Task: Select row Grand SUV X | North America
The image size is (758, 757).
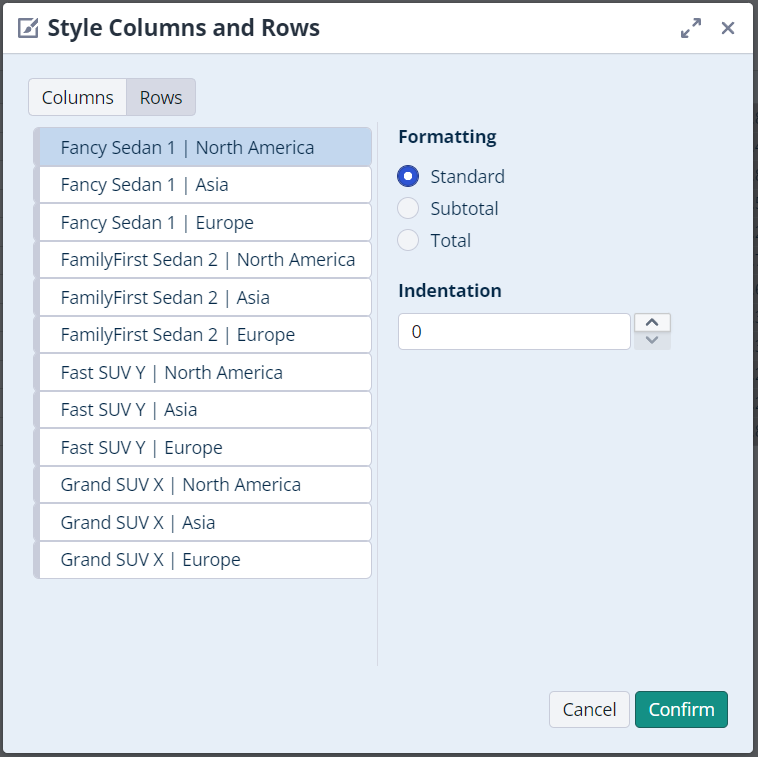Action: coord(203,485)
